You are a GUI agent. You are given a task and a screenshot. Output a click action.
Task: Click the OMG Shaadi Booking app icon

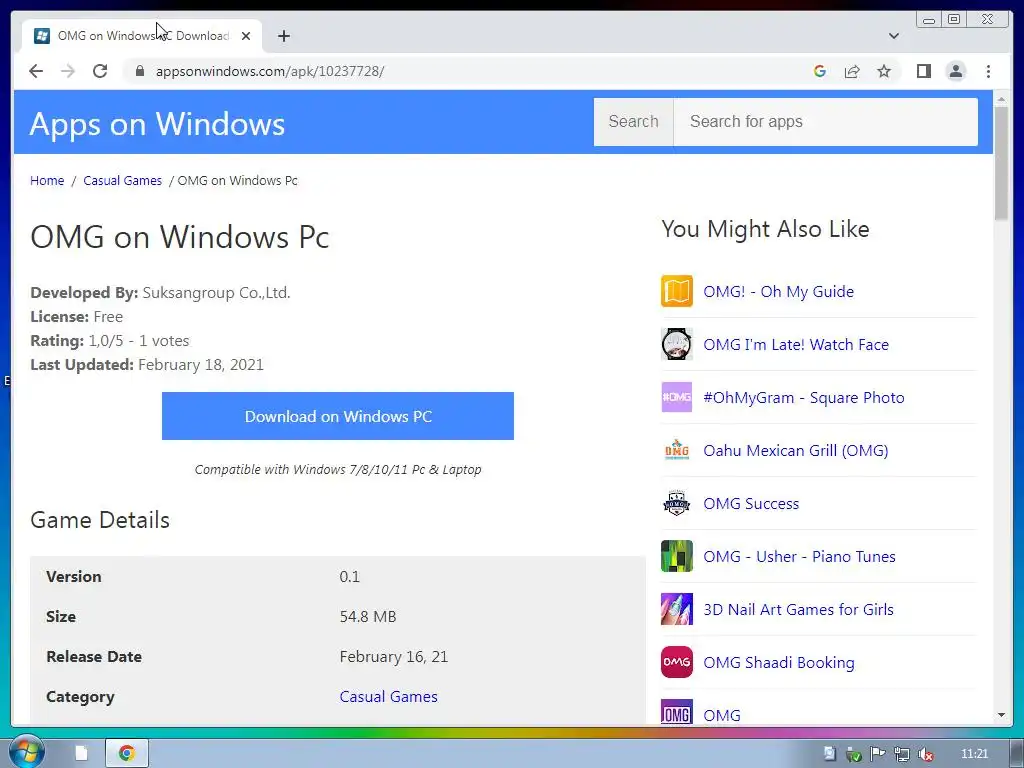click(x=677, y=662)
